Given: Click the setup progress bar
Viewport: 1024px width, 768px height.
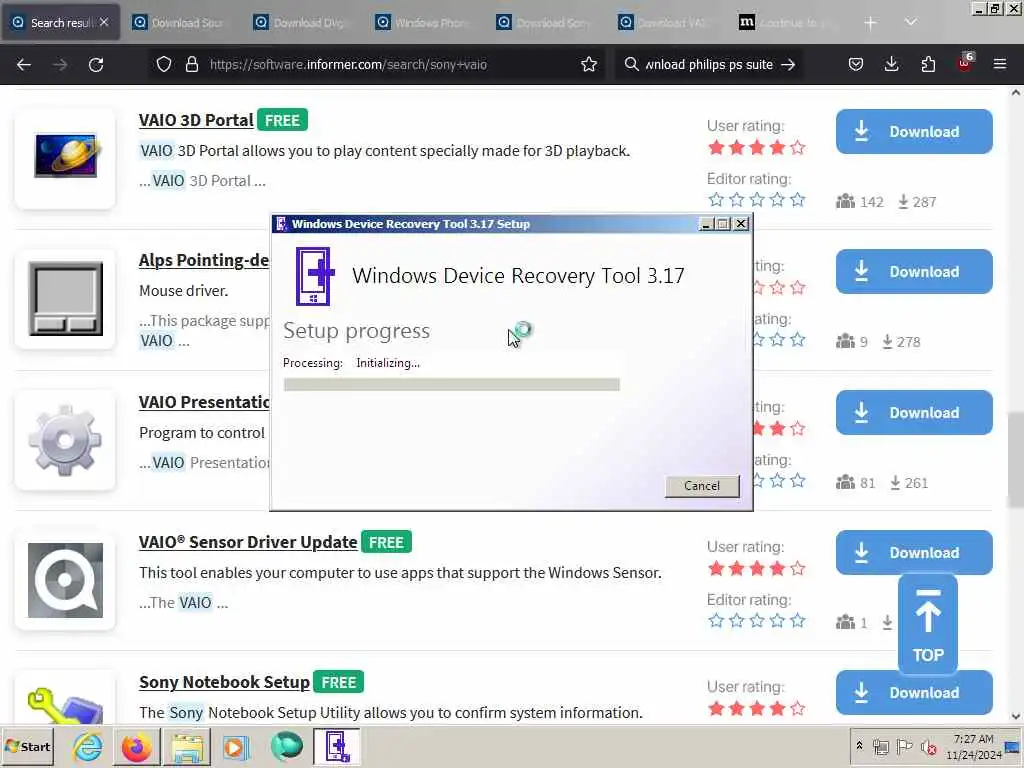Looking at the screenshot, I should (451, 385).
